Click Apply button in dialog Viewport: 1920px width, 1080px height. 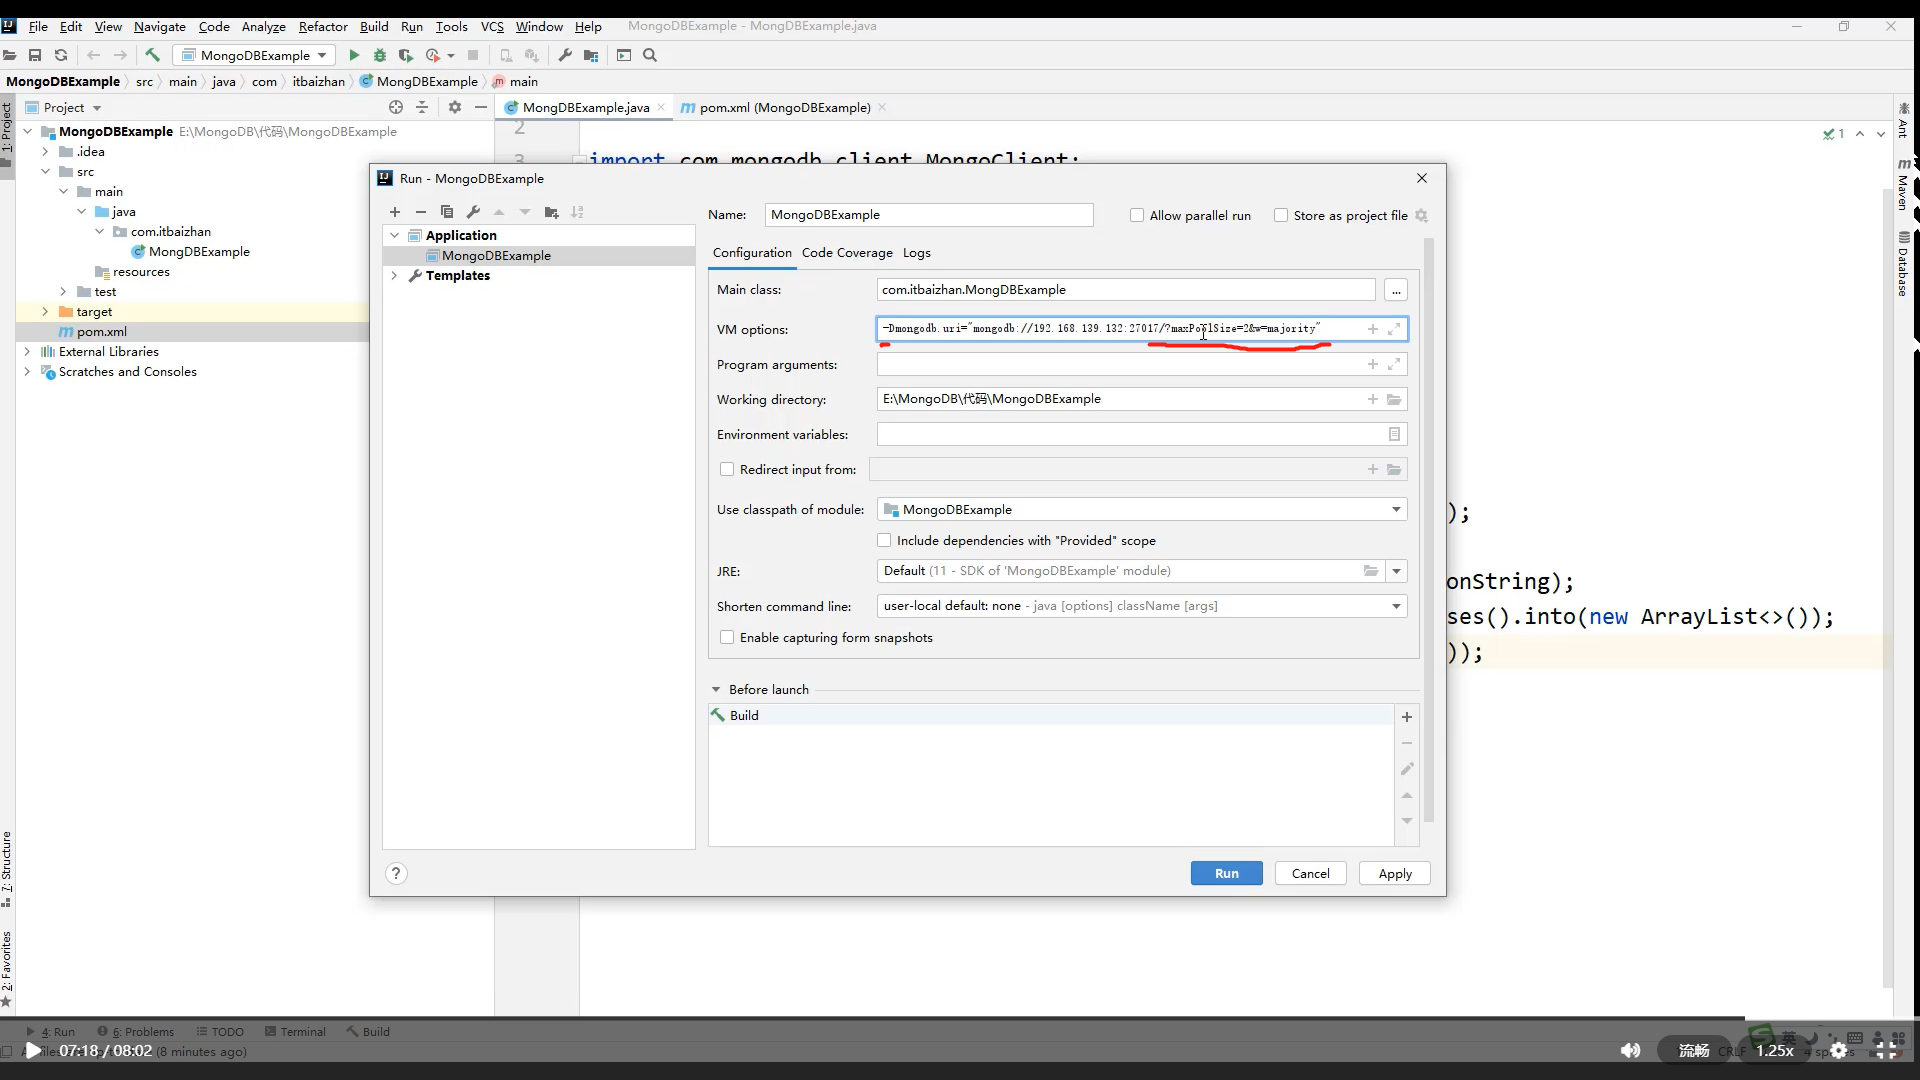pyautogui.click(x=1395, y=873)
